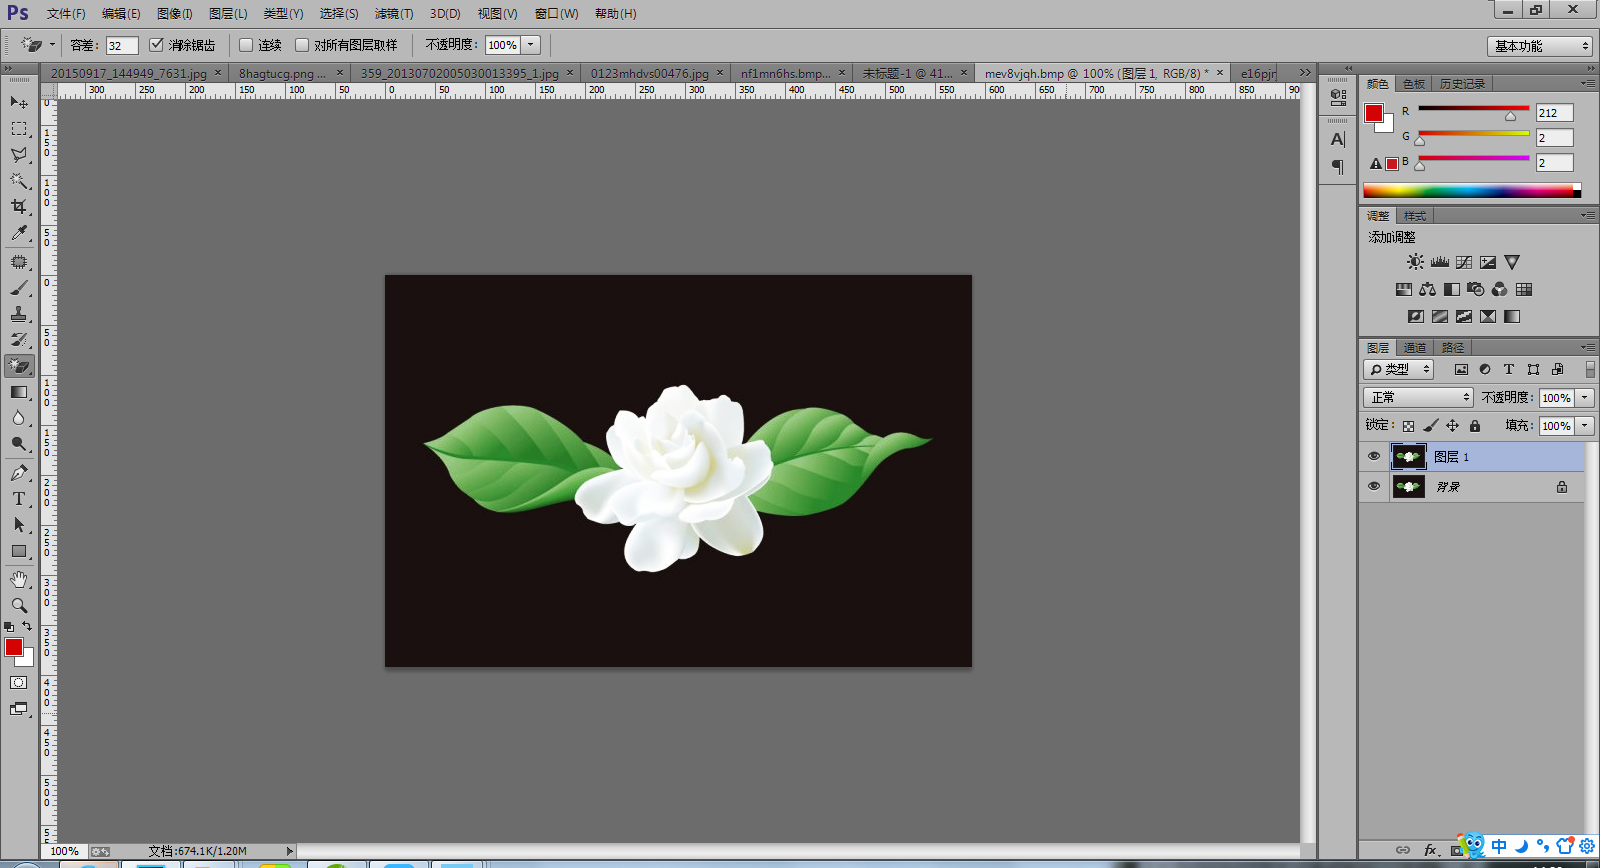This screenshot has width=1600, height=868.
Task: Open the 文件(F) menu
Action: (66, 14)
